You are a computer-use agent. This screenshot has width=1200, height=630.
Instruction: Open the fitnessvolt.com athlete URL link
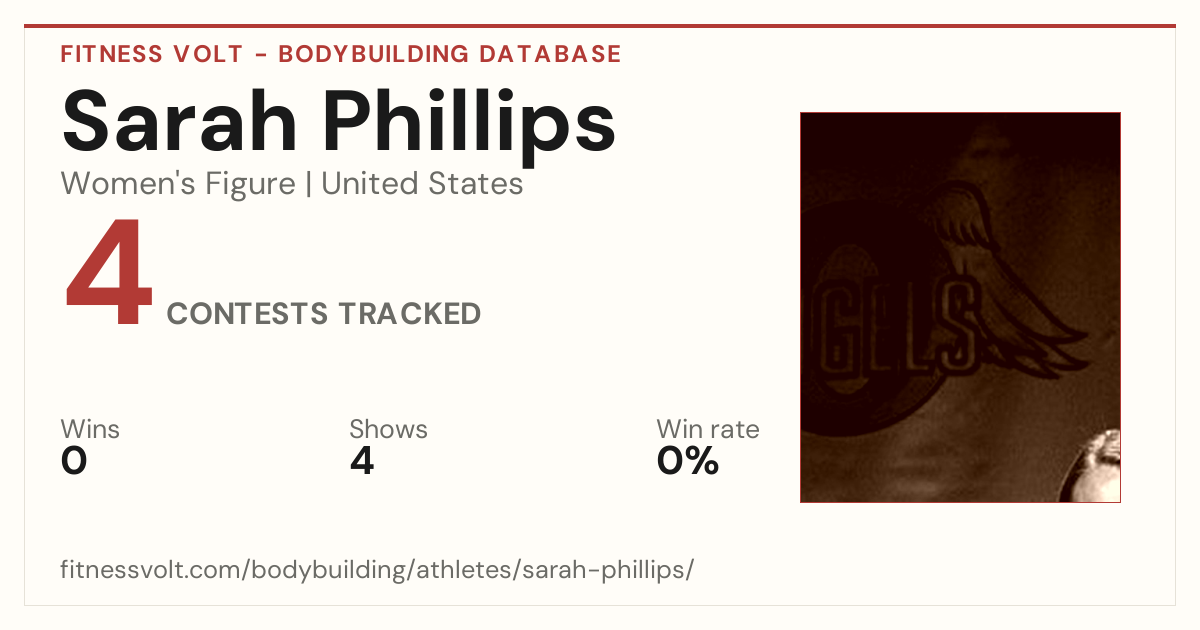pyautogui.click(x=377, y=570)
